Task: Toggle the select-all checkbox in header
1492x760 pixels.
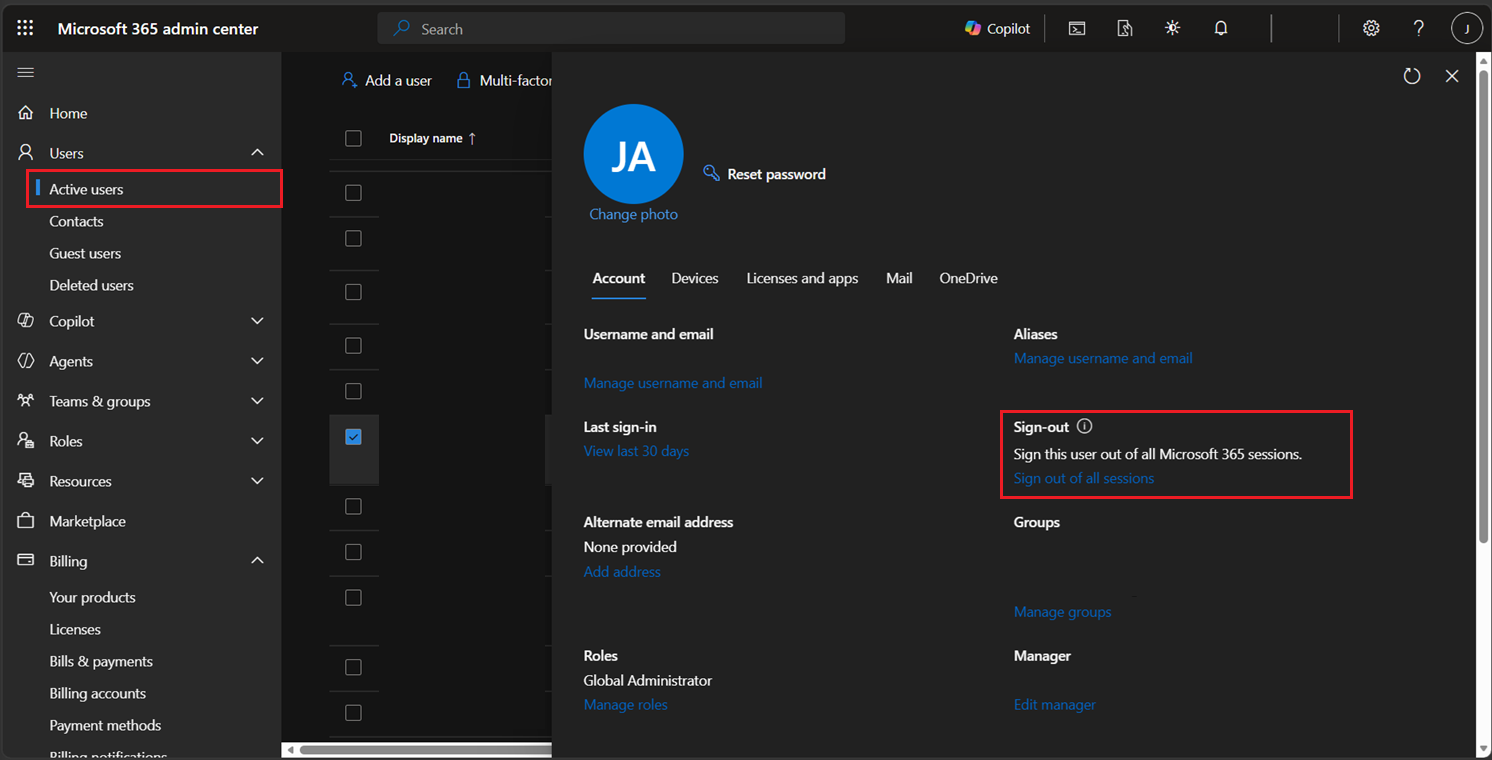Action: point(353,138)
